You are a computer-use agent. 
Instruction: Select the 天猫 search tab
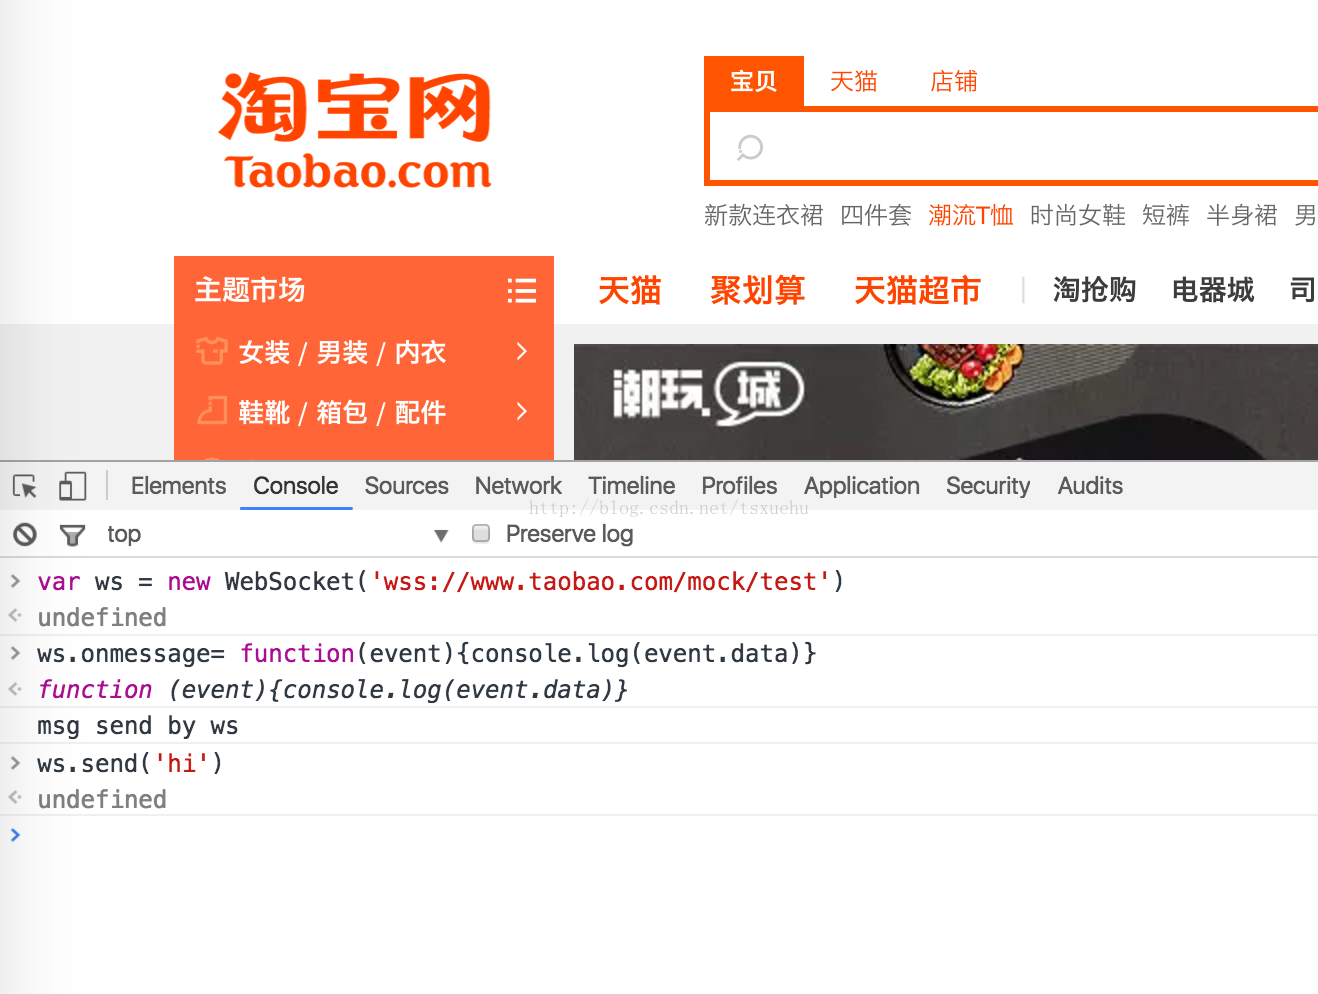(854, 81)
